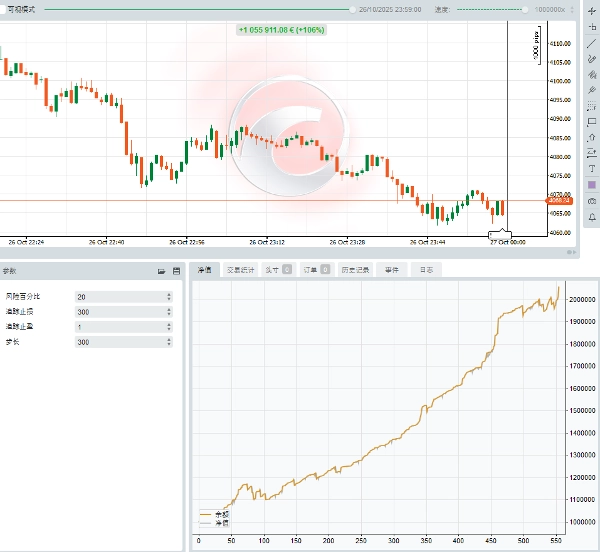Click the 1000000x speed stepper arrows
This screenshot has height=552, width=600.
(x=572, y=10)
